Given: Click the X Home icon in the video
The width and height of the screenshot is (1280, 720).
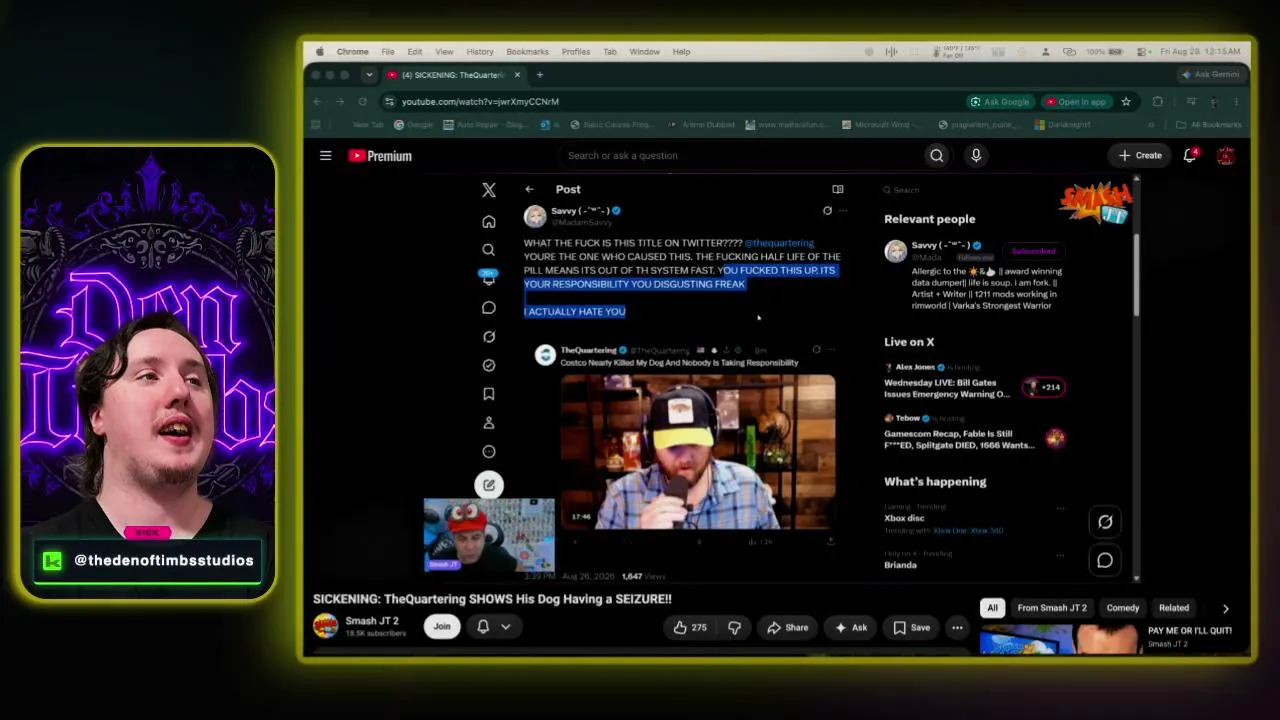Looking at the screenshot, I should (x=489, y=222).
